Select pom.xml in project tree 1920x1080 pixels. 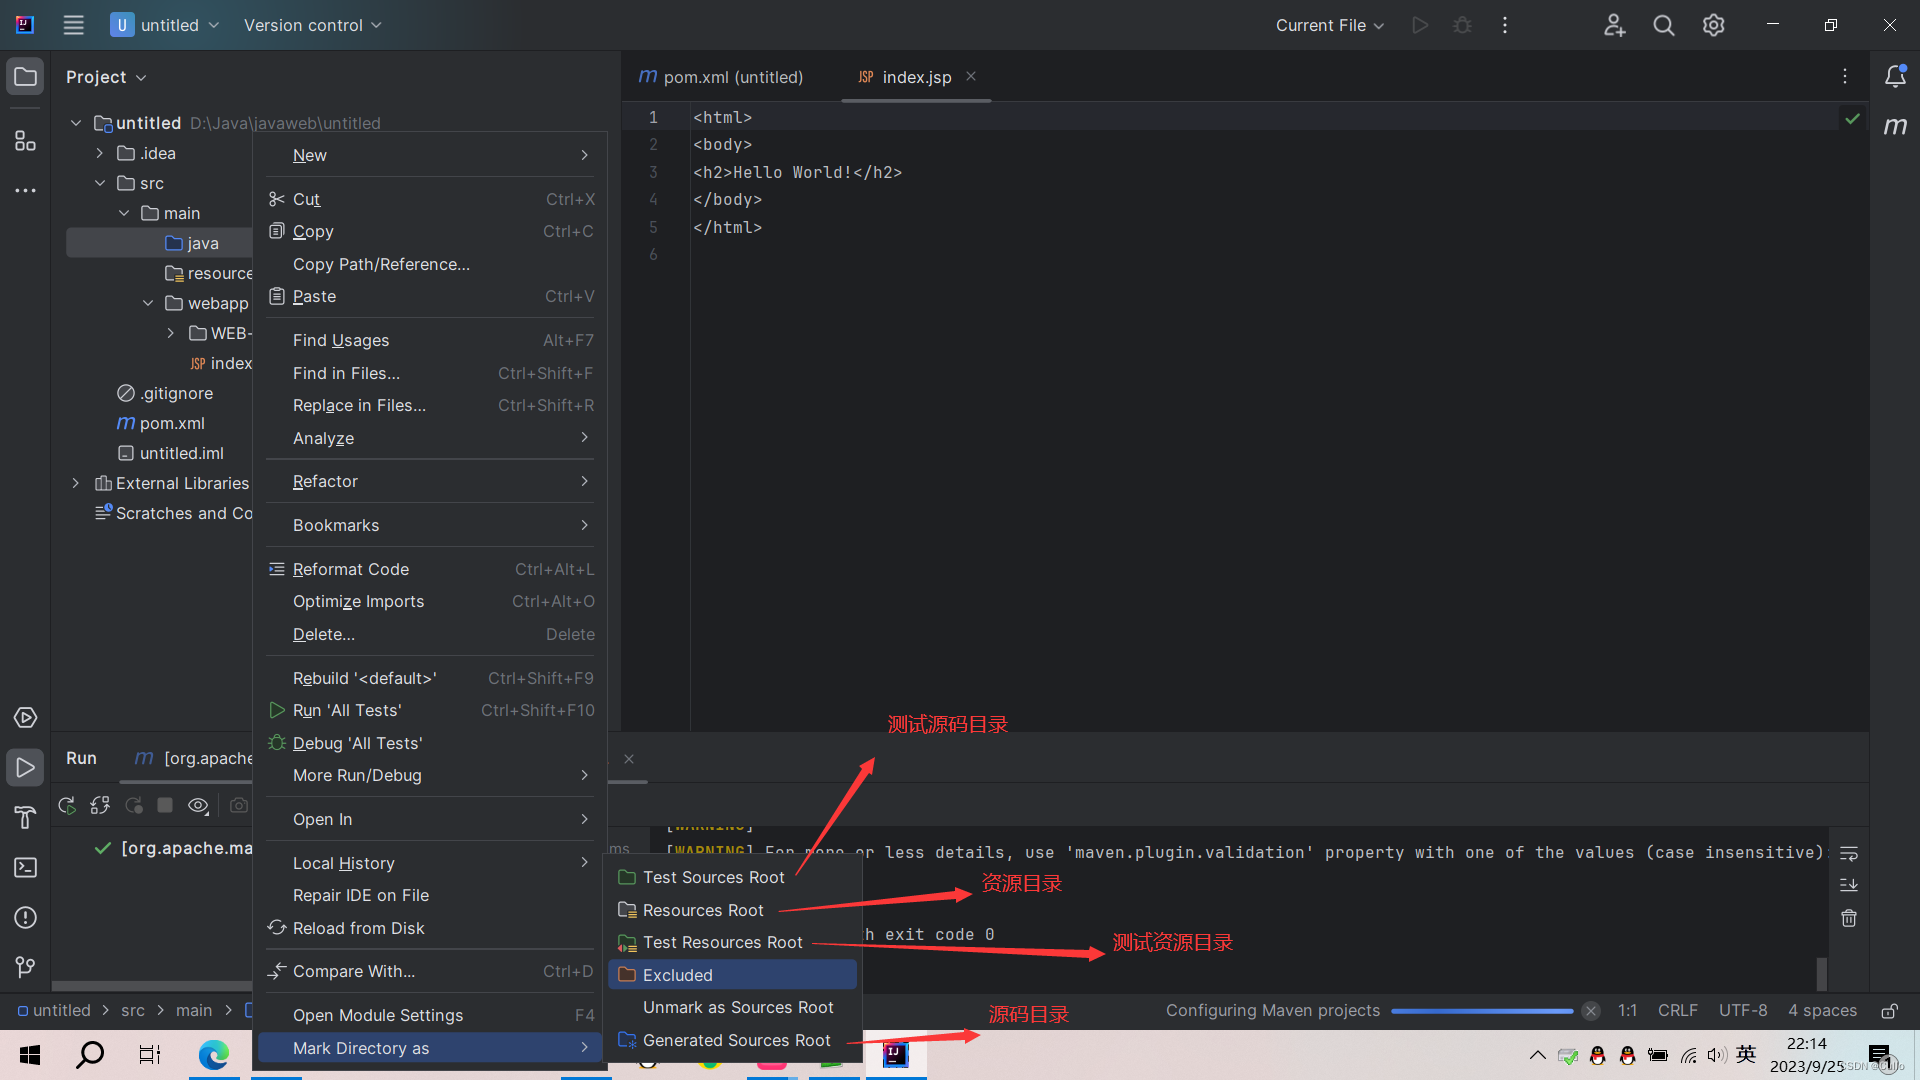click(x=172, y=423)
